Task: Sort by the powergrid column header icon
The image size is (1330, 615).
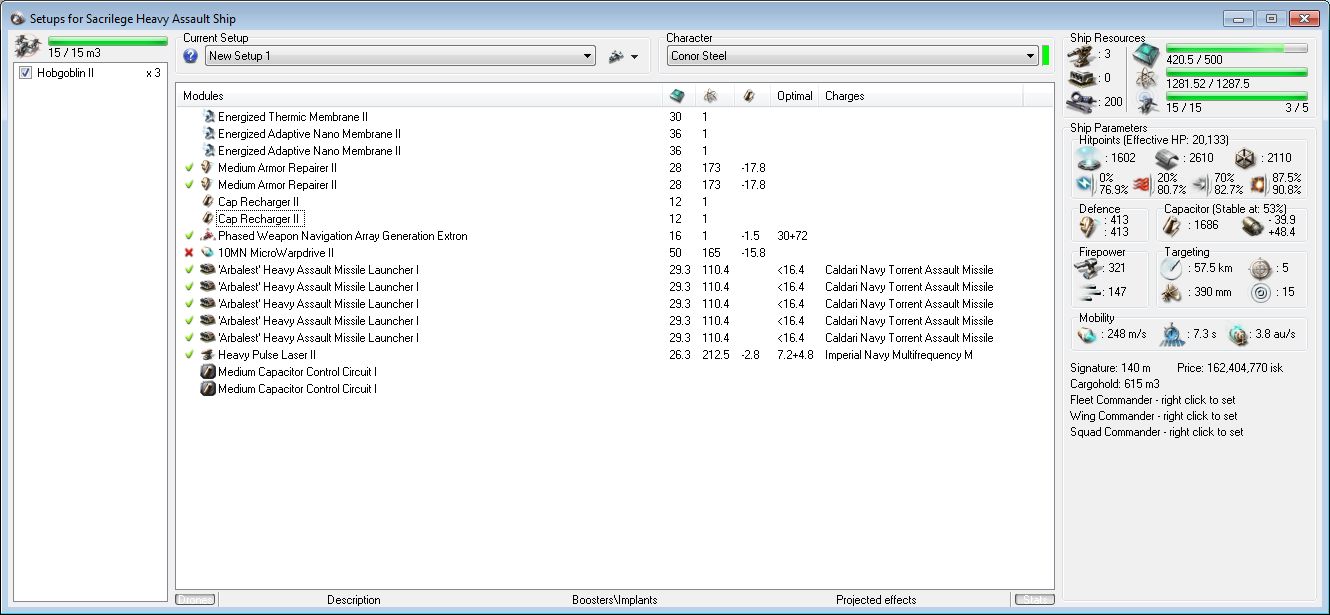Action: tap(710, 96)
